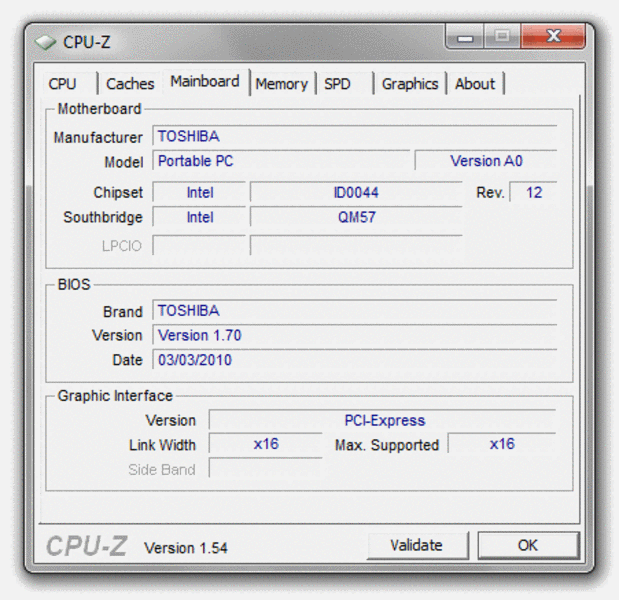
Task: Click the Southbridge value 'QM57'
Action: click(356, 217)
